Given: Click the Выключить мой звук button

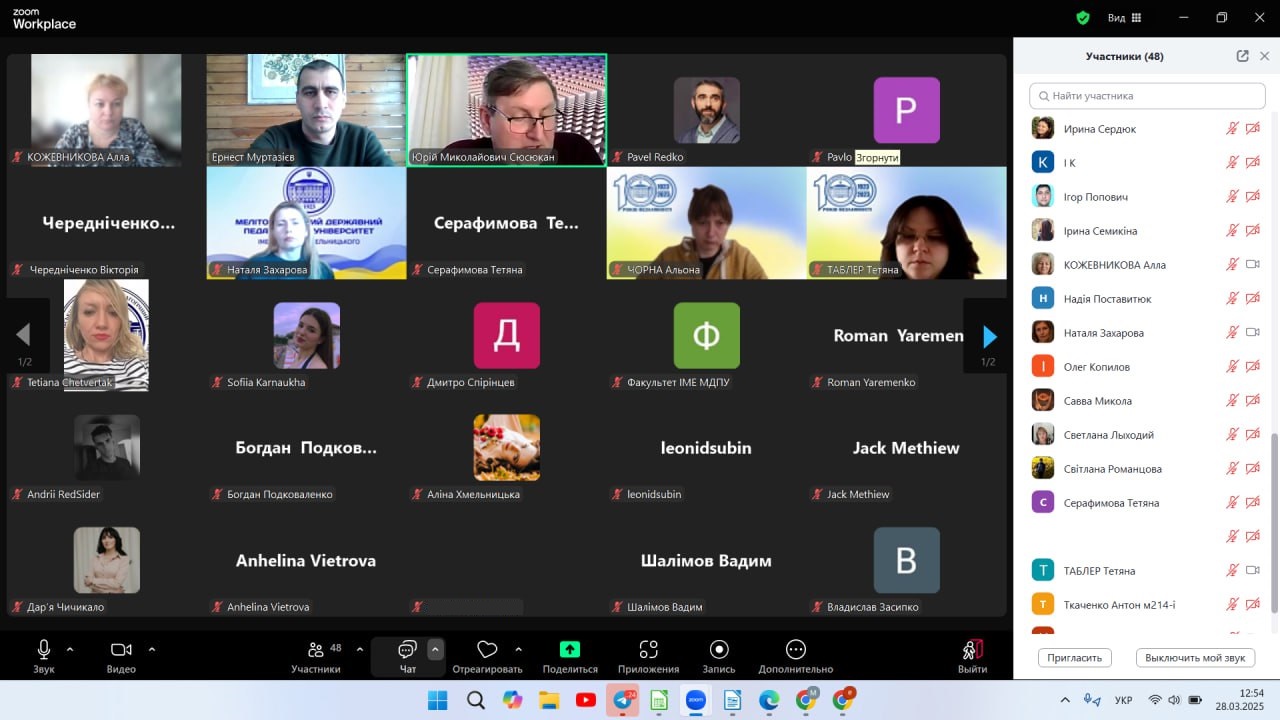Looking at the screenshot, I should [x=1195, y=658].
